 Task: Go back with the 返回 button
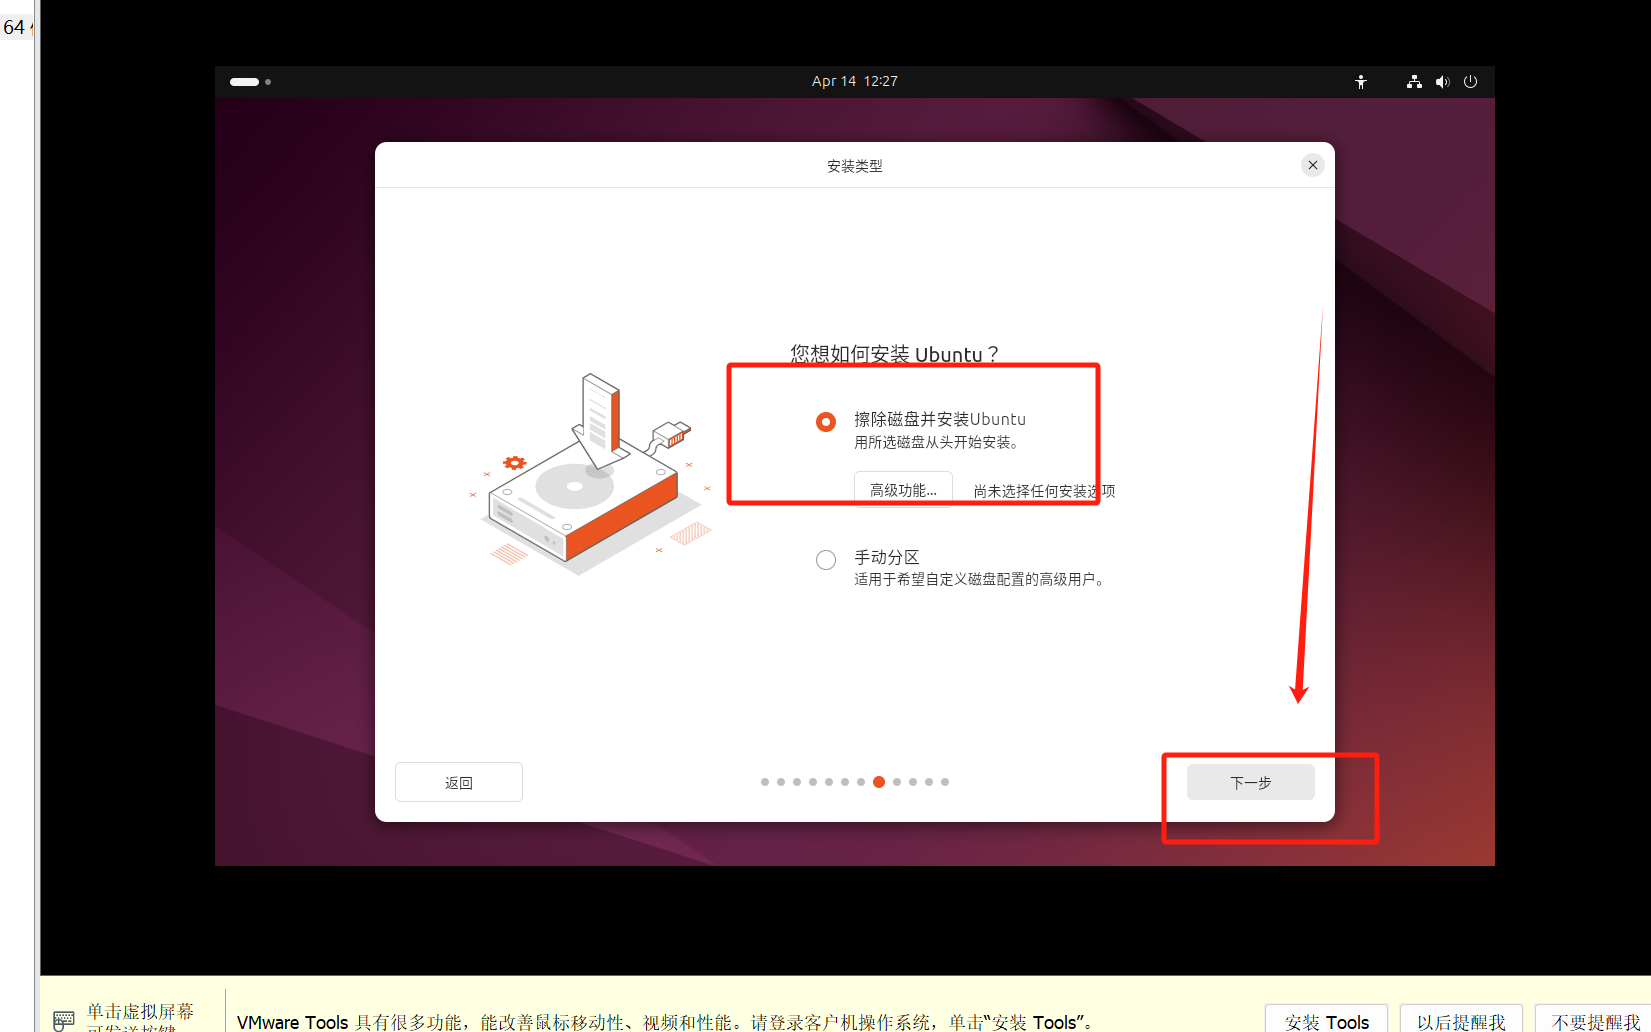pos(459,782)
